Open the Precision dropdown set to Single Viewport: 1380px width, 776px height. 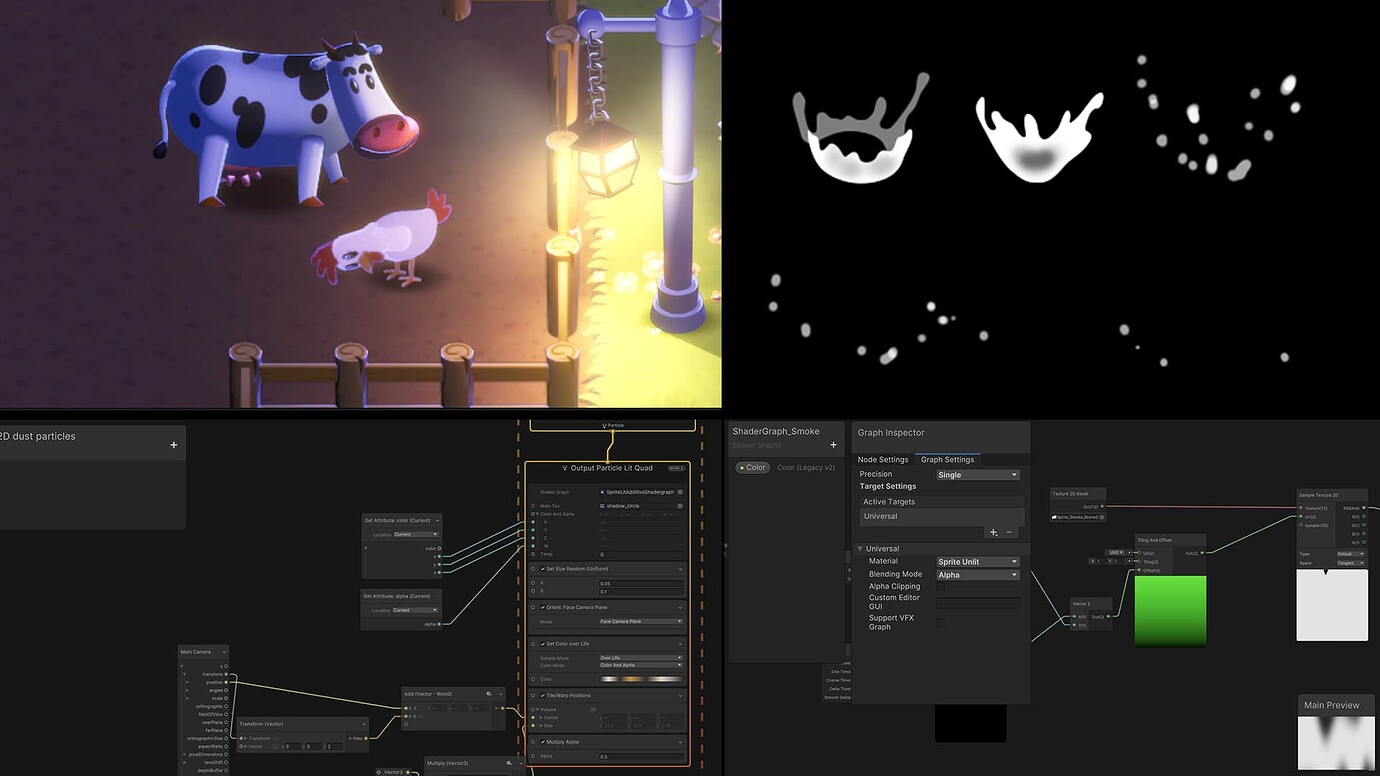tap(978, 475)
